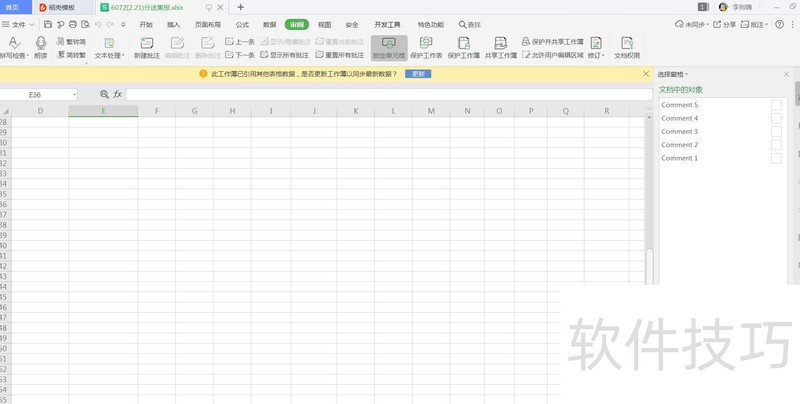This screenshot has height=404, width=800.
Task: Run spell check (拼写检查)
Action: tap(14, 47)
